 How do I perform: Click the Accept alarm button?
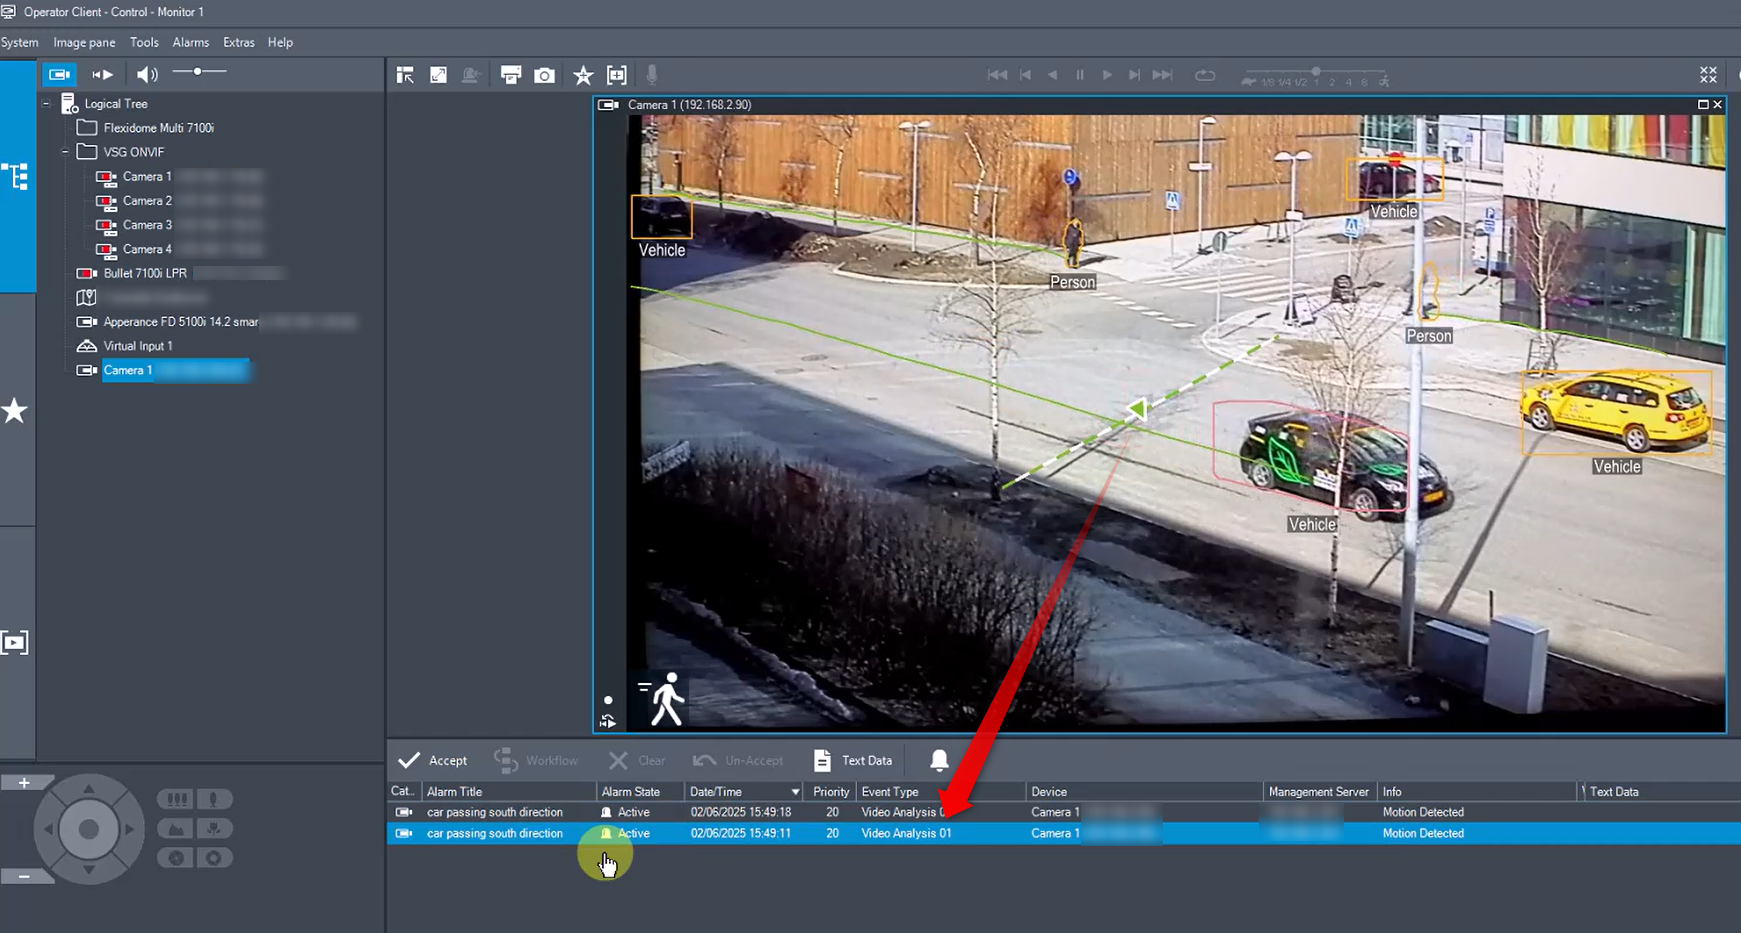433,761
